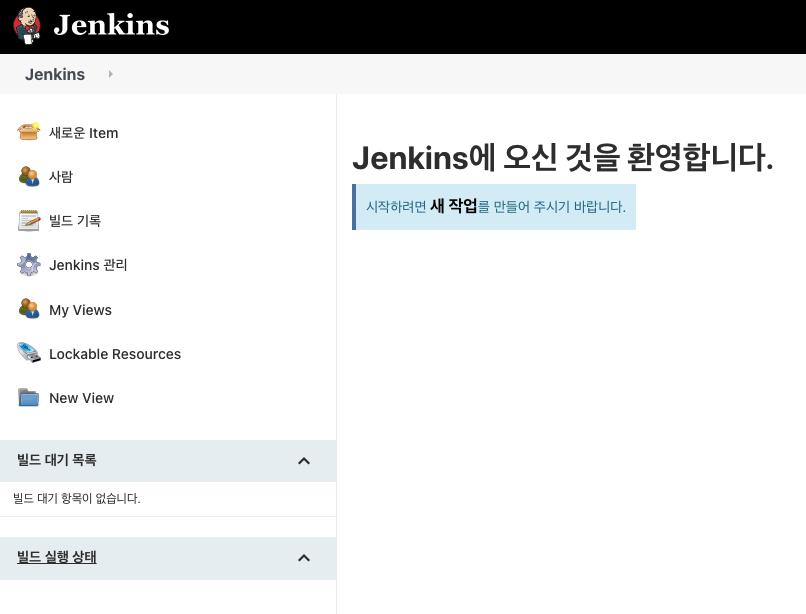806x614 pixels.
Task: Open the 빌드 실행 상태 link
Action: point(57,557)
